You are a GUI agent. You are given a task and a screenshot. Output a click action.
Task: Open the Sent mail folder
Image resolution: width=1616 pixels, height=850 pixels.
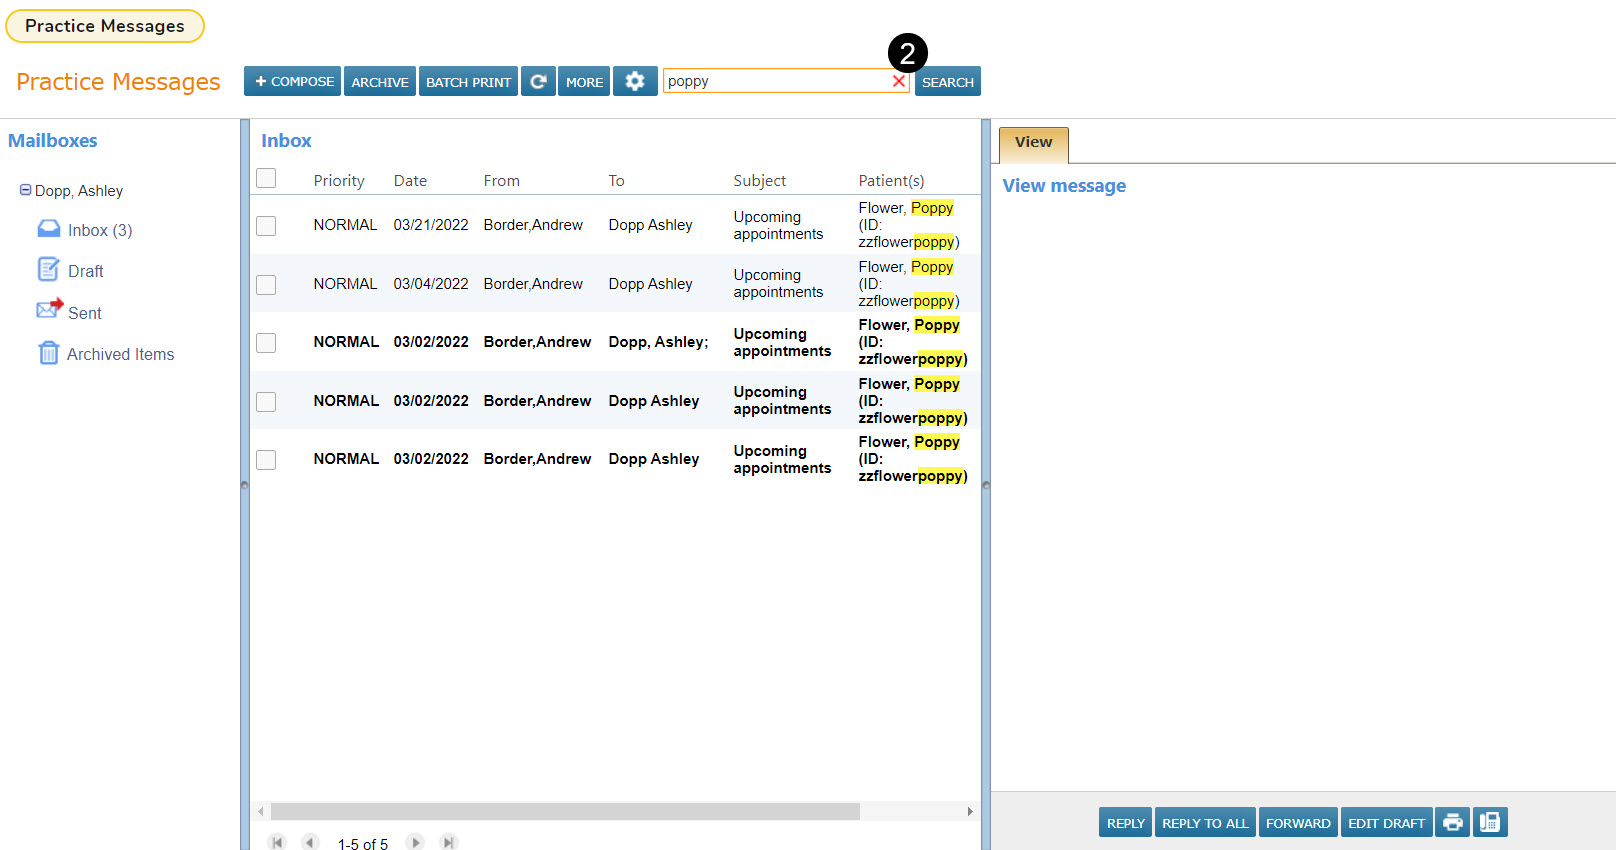[x=84, y=313]
